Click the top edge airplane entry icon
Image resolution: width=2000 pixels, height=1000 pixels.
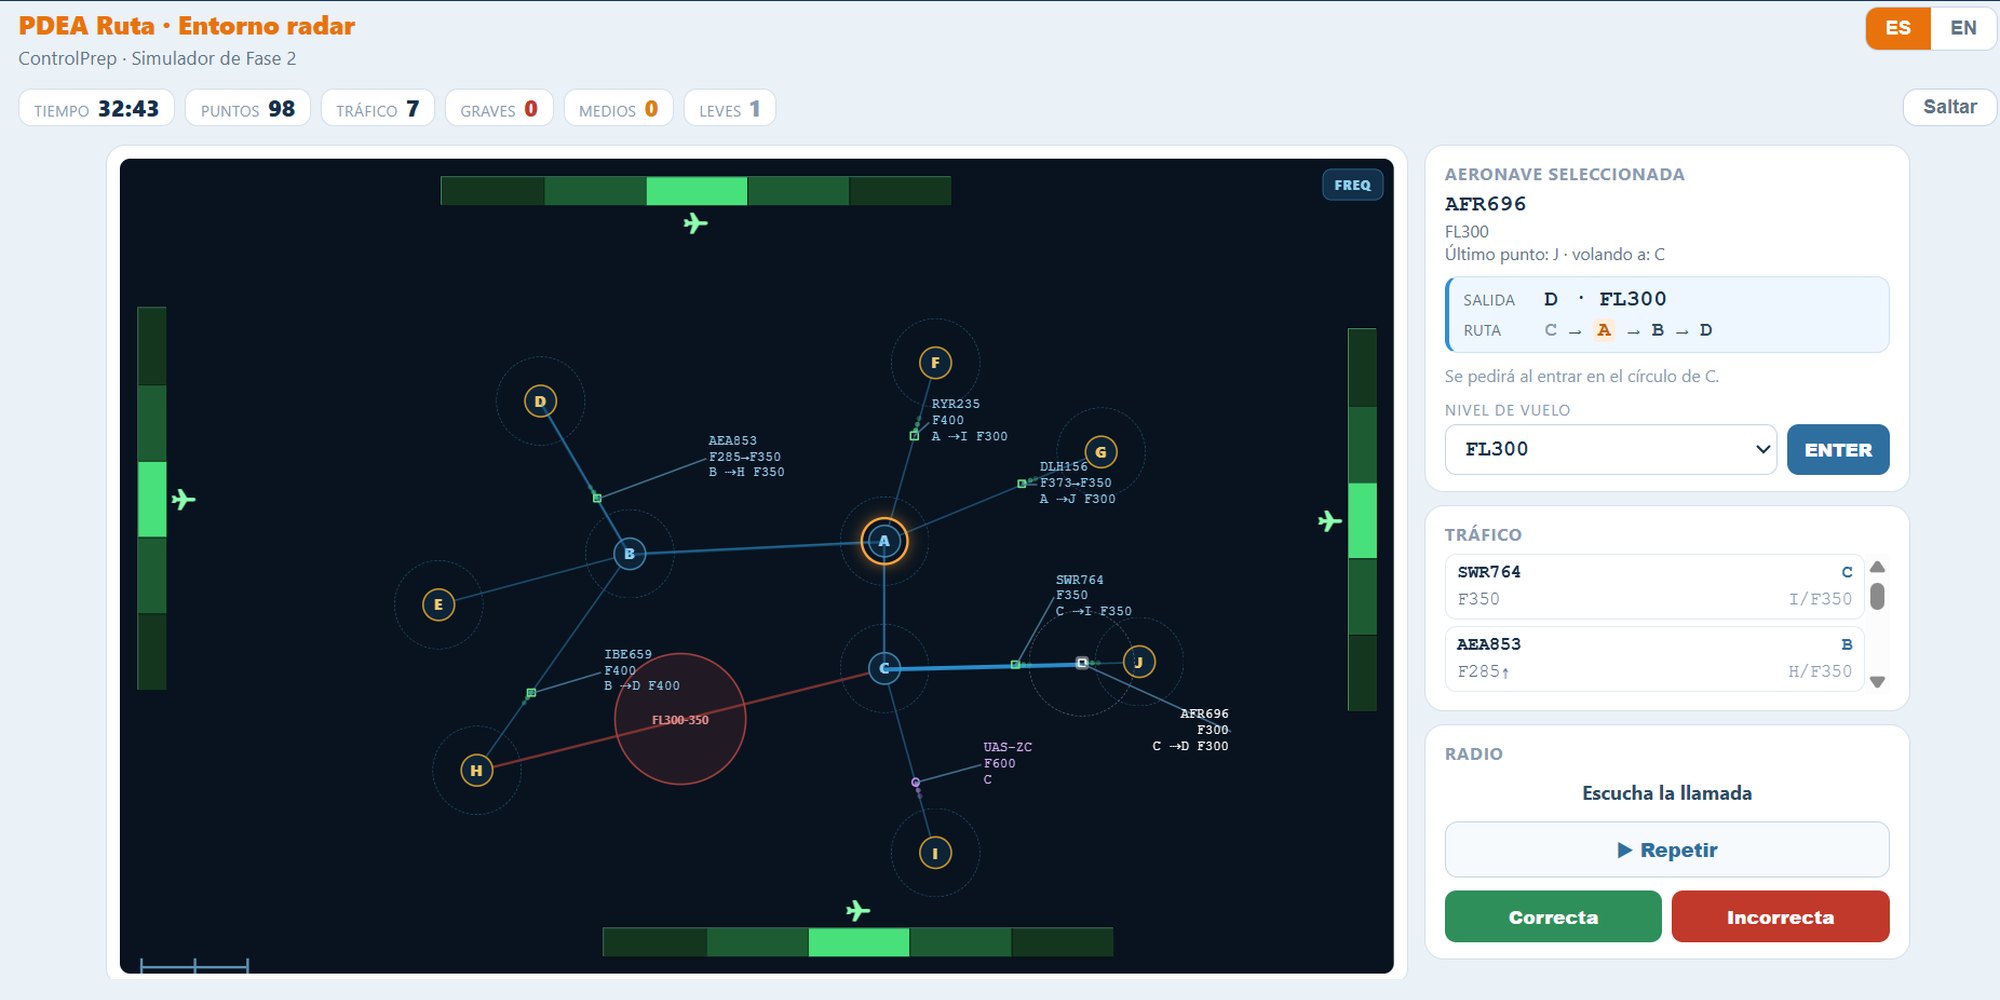point(695,223)
